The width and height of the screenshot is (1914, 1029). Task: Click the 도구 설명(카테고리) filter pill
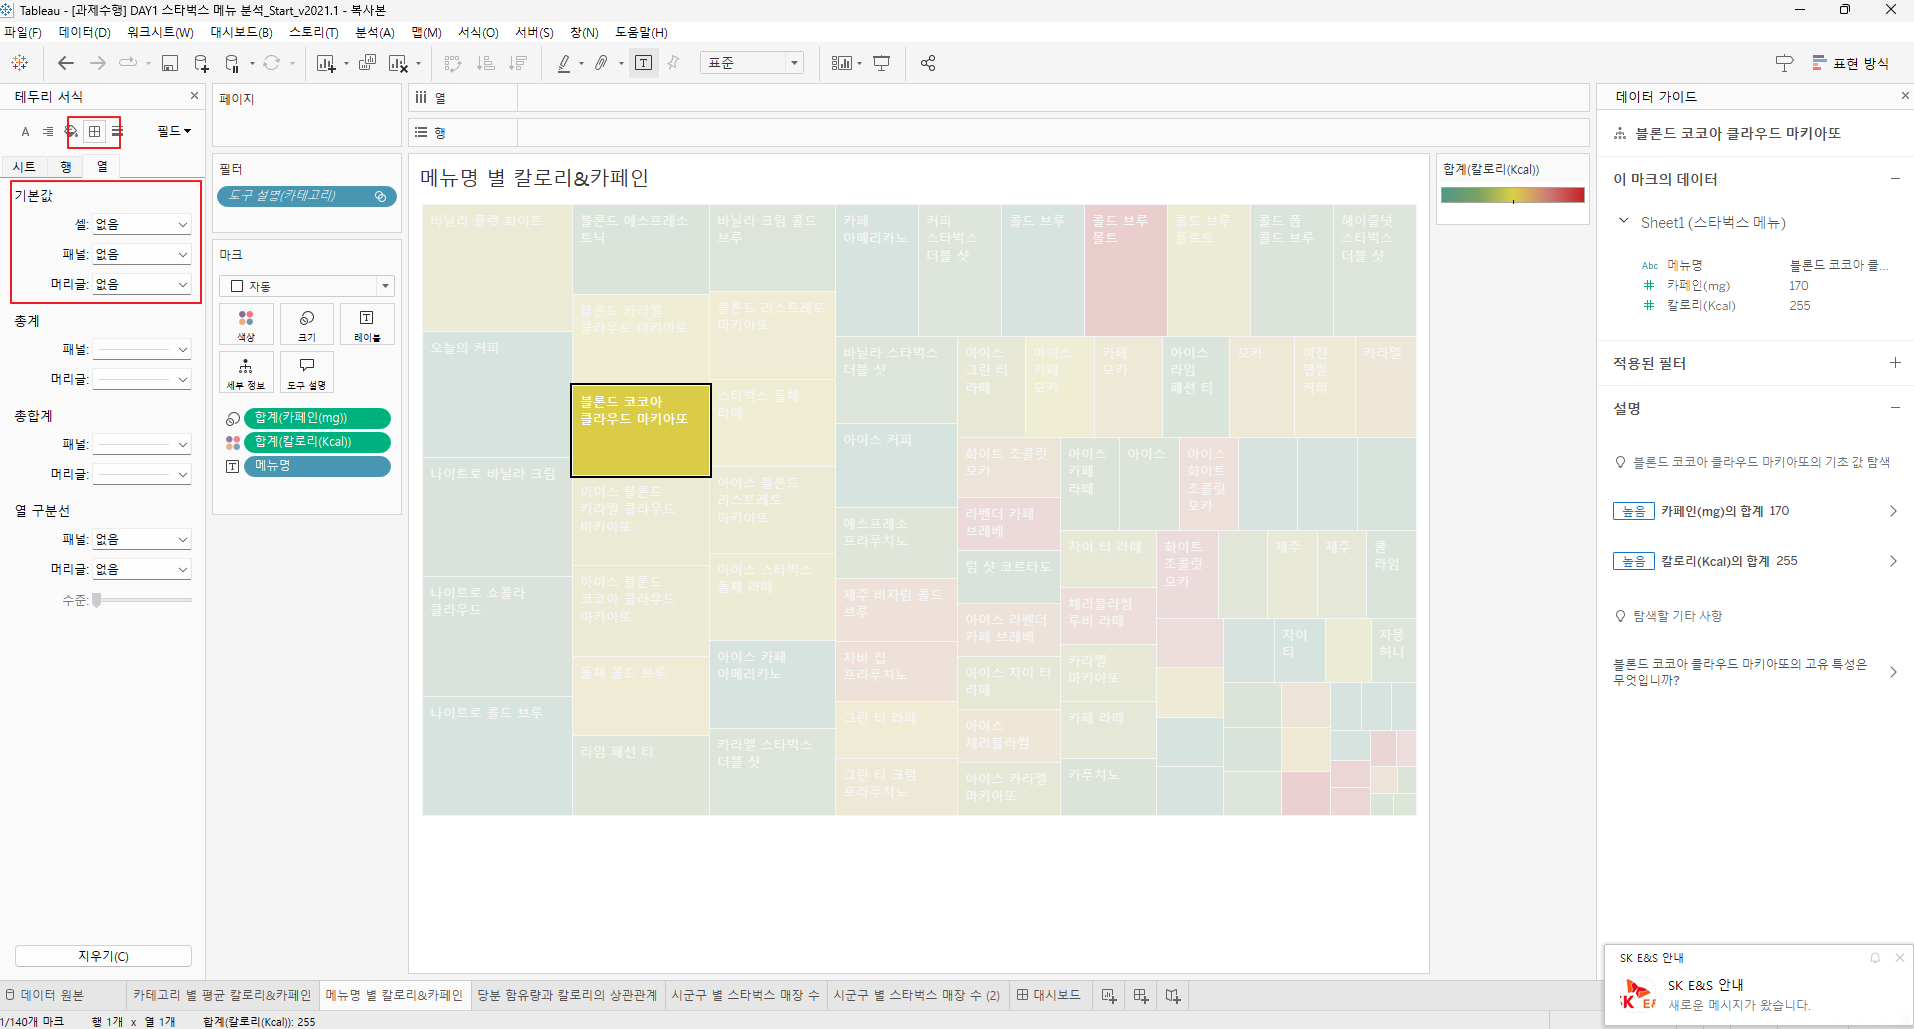[306, 196]
